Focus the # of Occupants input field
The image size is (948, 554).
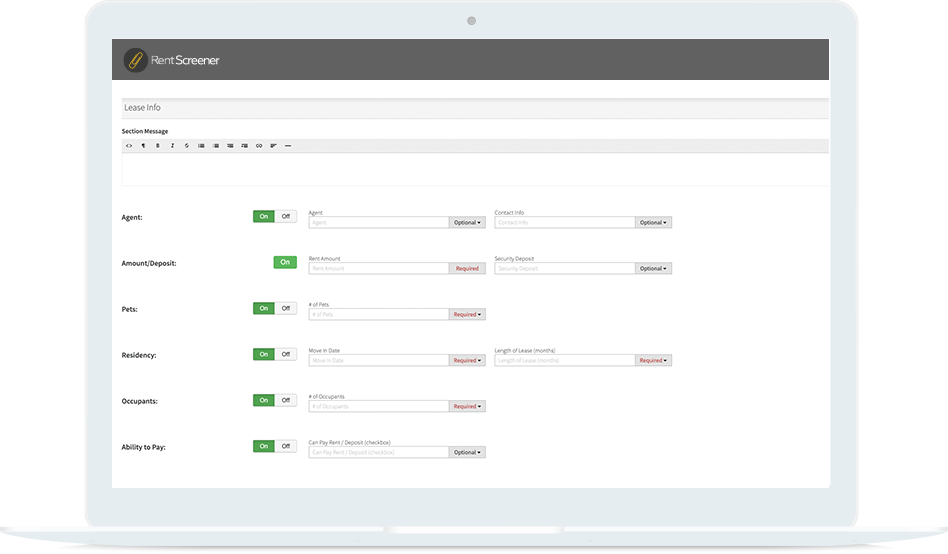pyautogui.click(x=379, y=406)
